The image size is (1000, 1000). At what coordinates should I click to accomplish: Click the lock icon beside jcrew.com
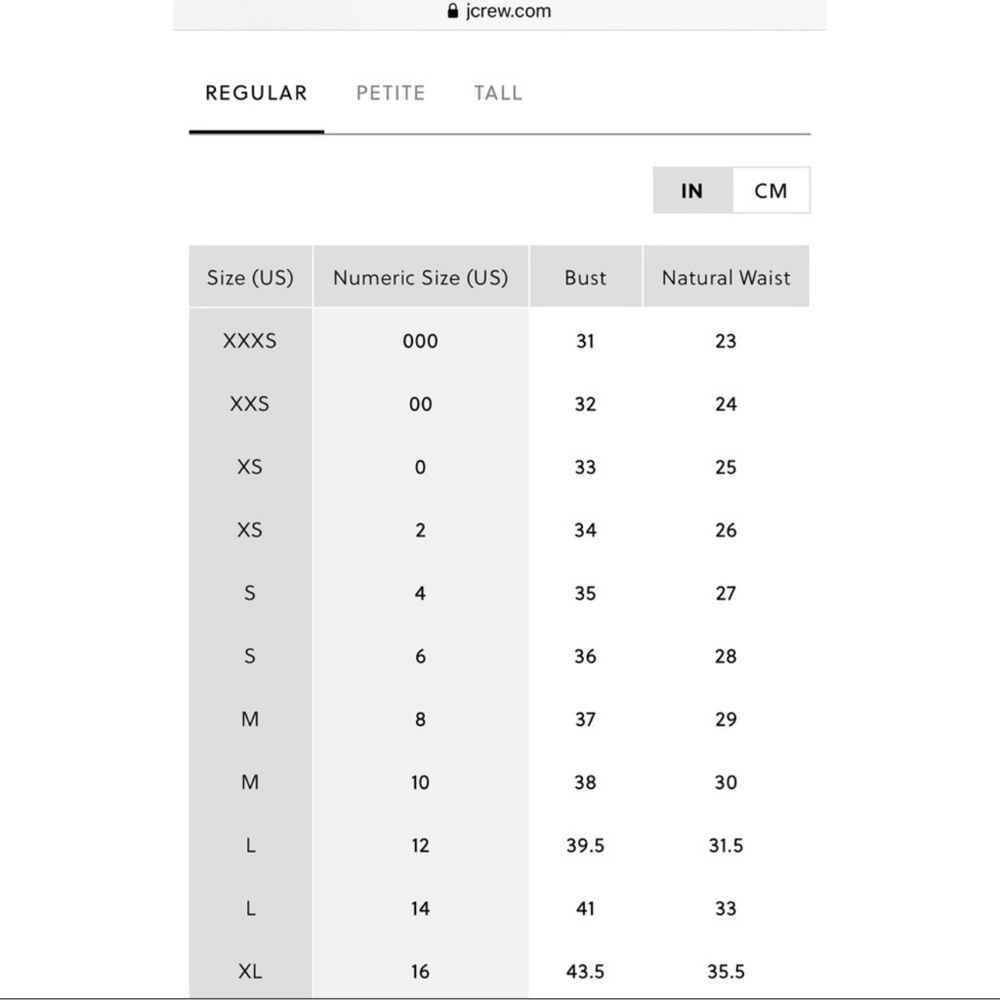(x=453, y=11)
